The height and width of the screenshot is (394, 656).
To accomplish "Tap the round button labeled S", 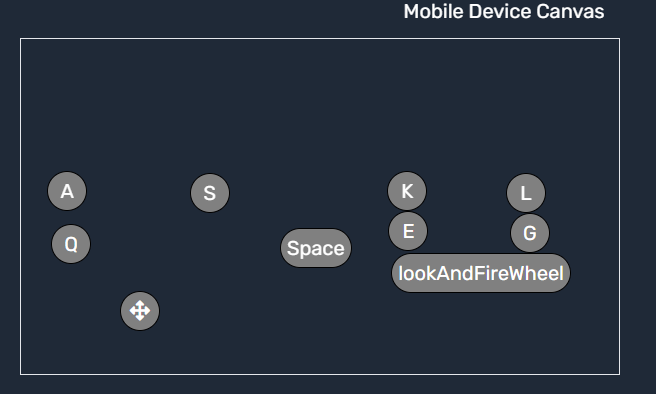I will point(210,193).
